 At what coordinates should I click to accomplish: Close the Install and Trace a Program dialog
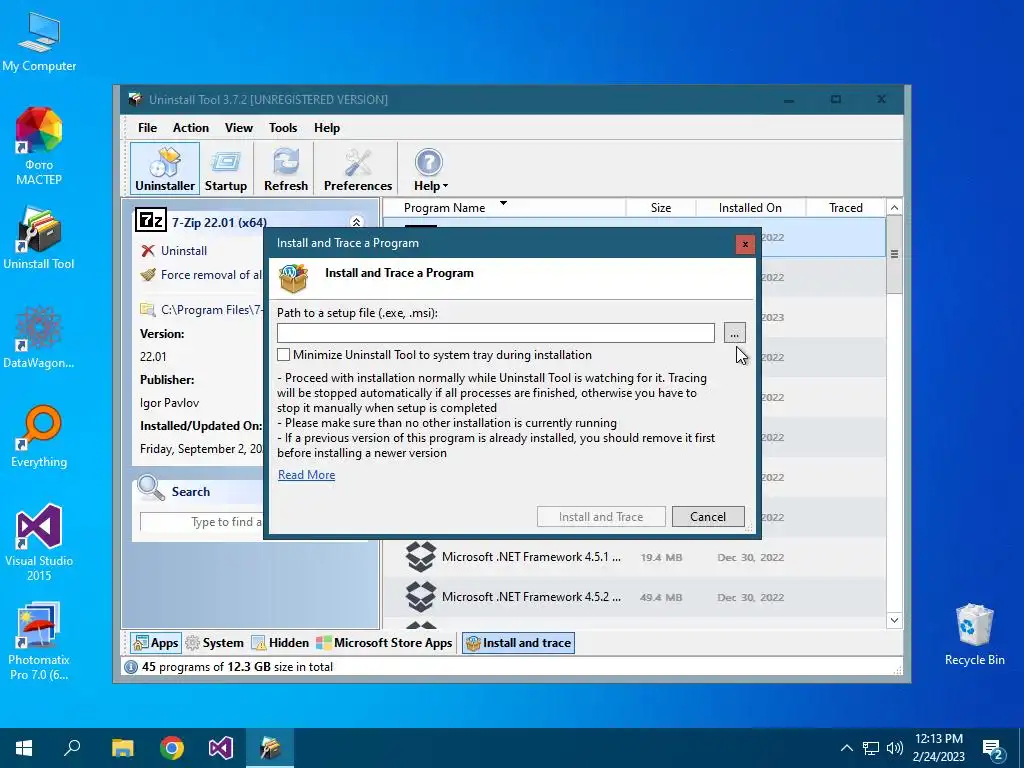[744, 244]
